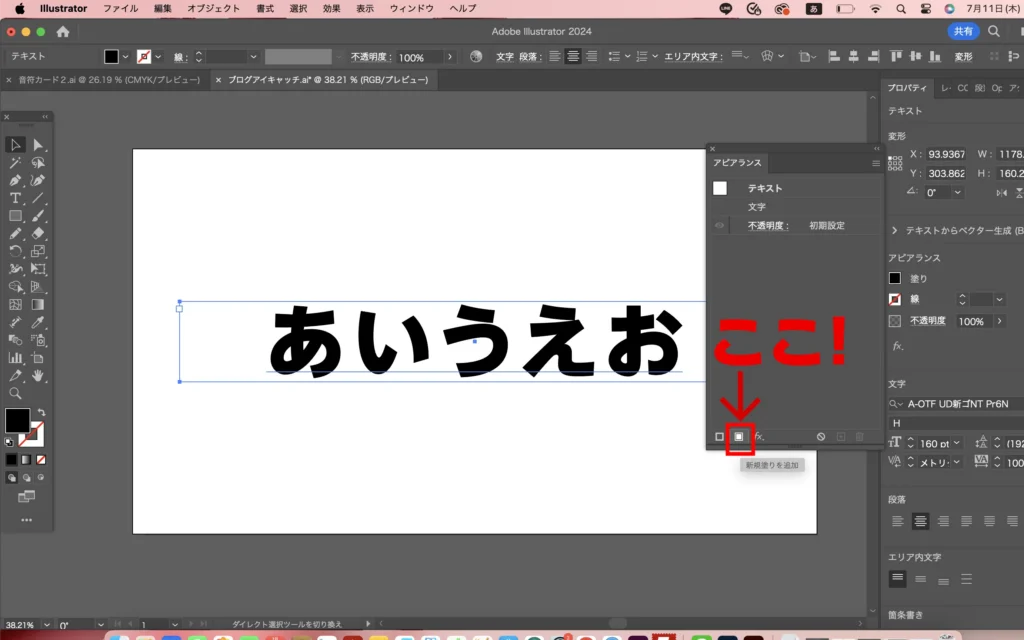Click Clear Appearance icon in Appearance panel
The image size is (1024, 640).
(x=821, y=436)
